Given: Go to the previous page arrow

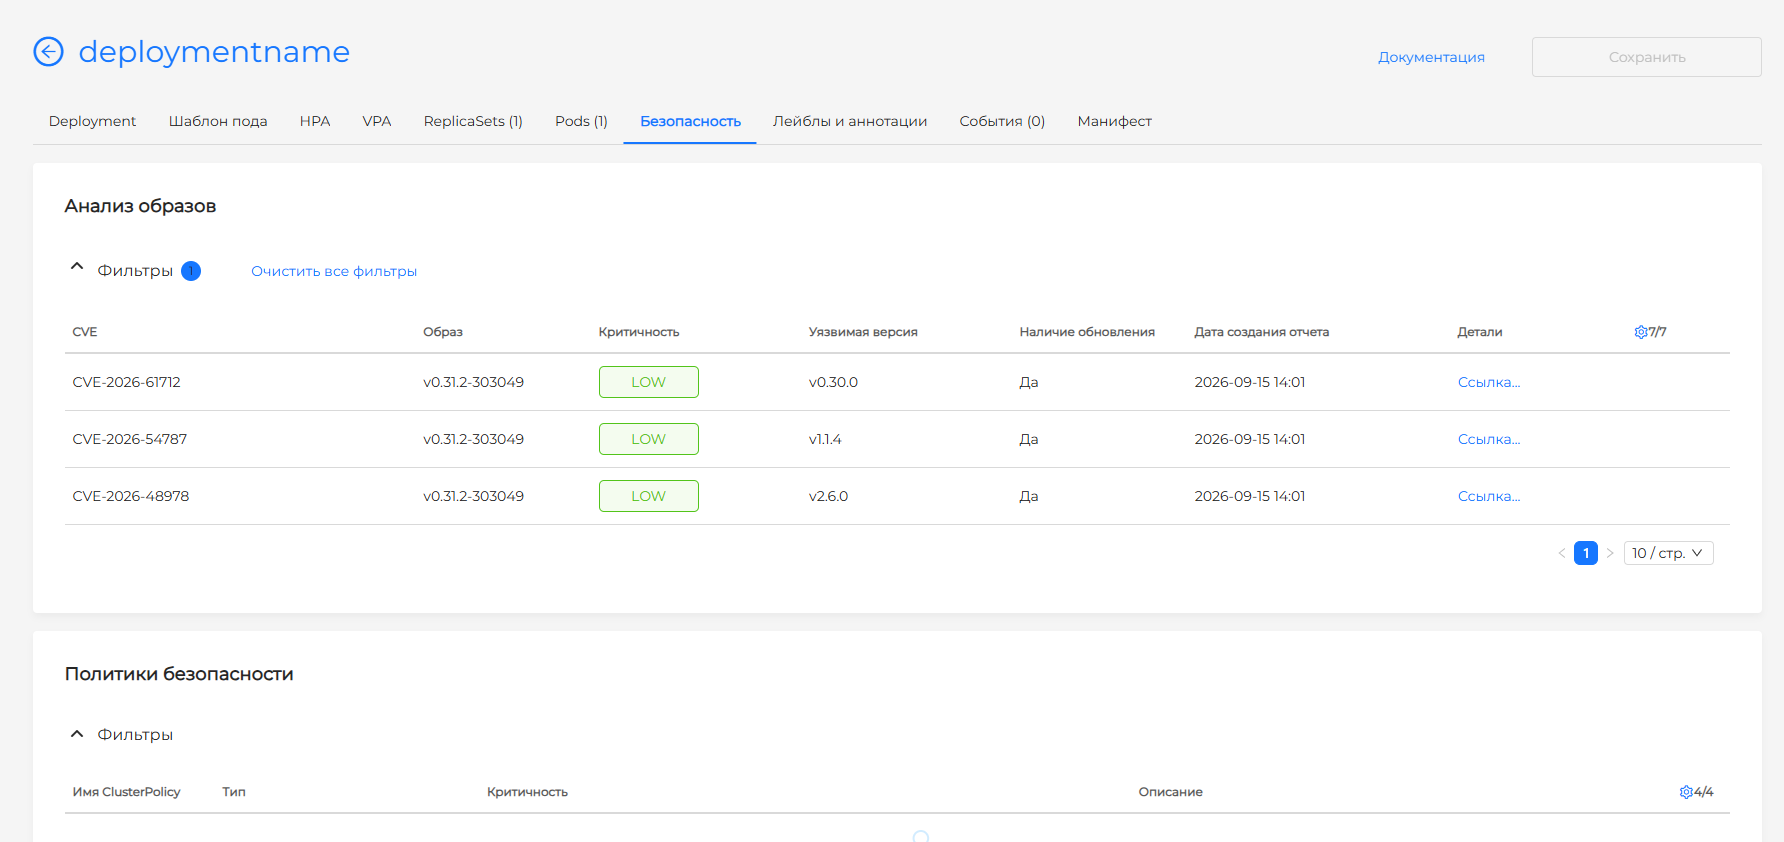Looking at the screenshot, I should (1562, 553).
